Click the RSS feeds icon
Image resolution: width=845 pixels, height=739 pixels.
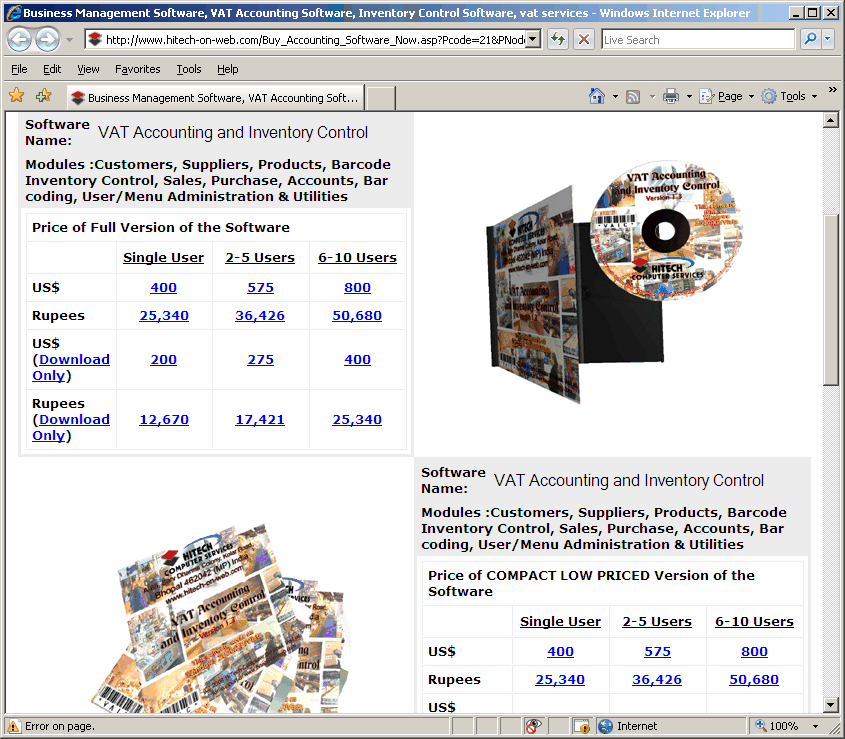pyautogui.click(x=633, y=96)
